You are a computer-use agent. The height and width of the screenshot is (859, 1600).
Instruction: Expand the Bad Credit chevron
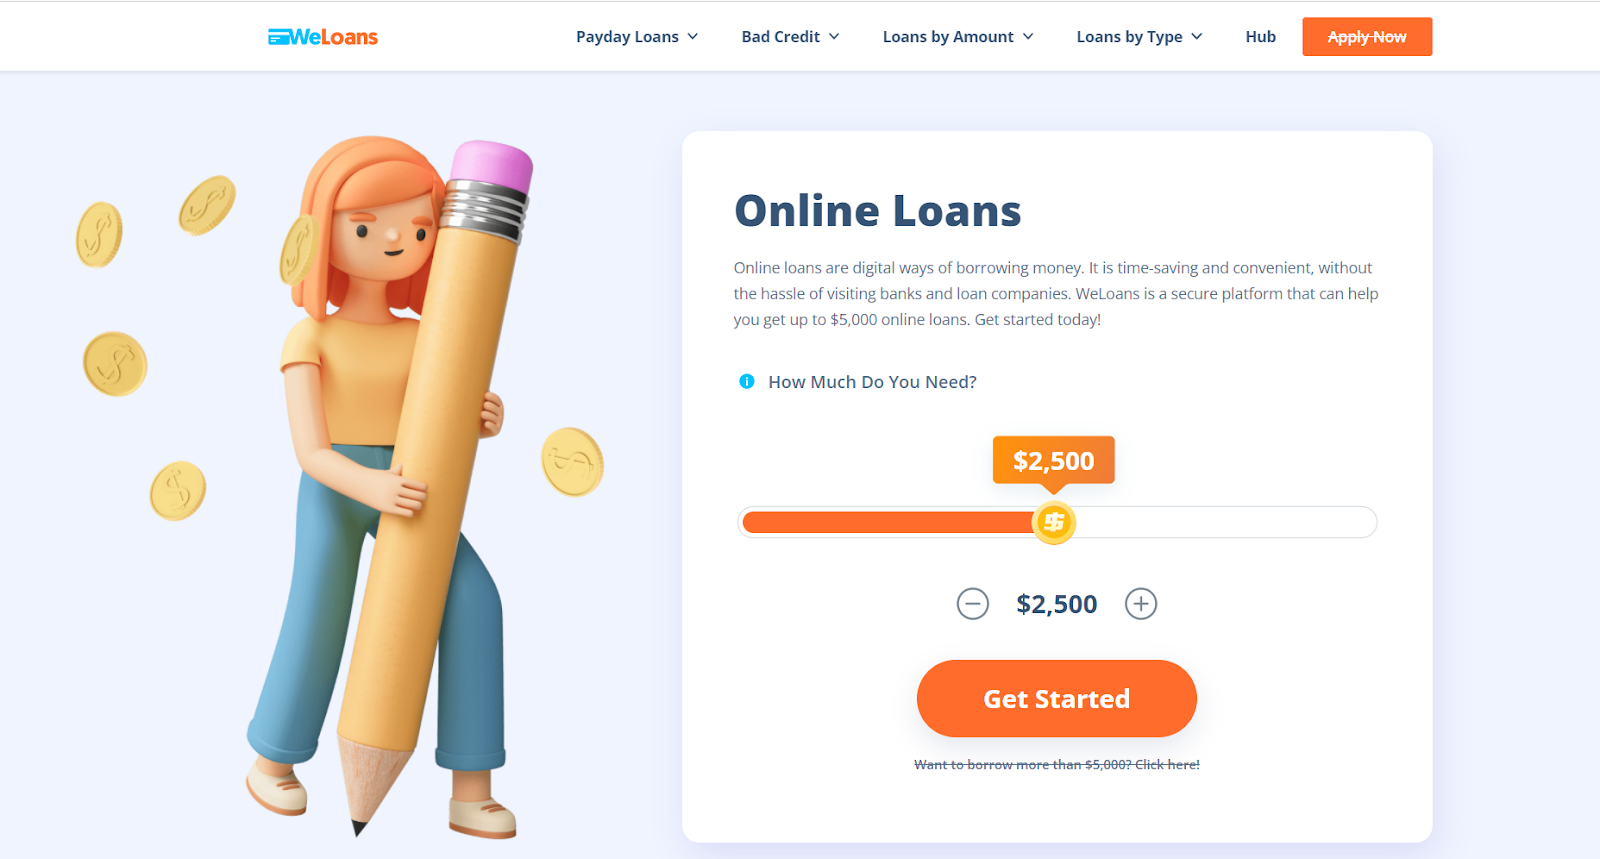[834, 37]
